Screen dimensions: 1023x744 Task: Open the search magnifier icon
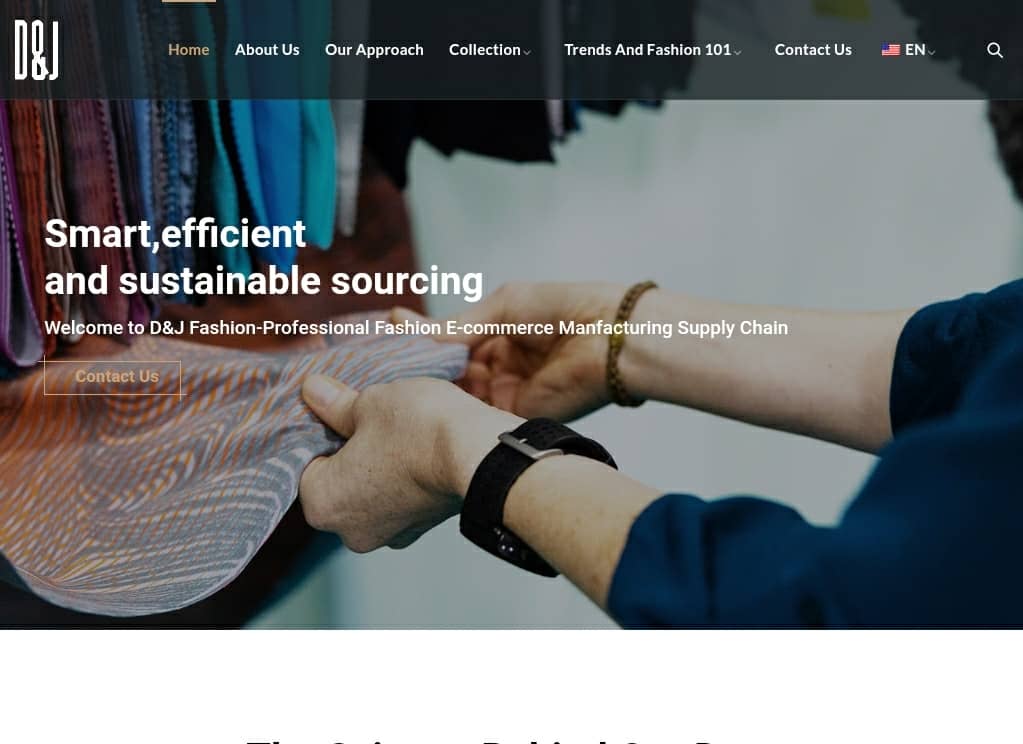pyautogui.click(x=994, y=50)
